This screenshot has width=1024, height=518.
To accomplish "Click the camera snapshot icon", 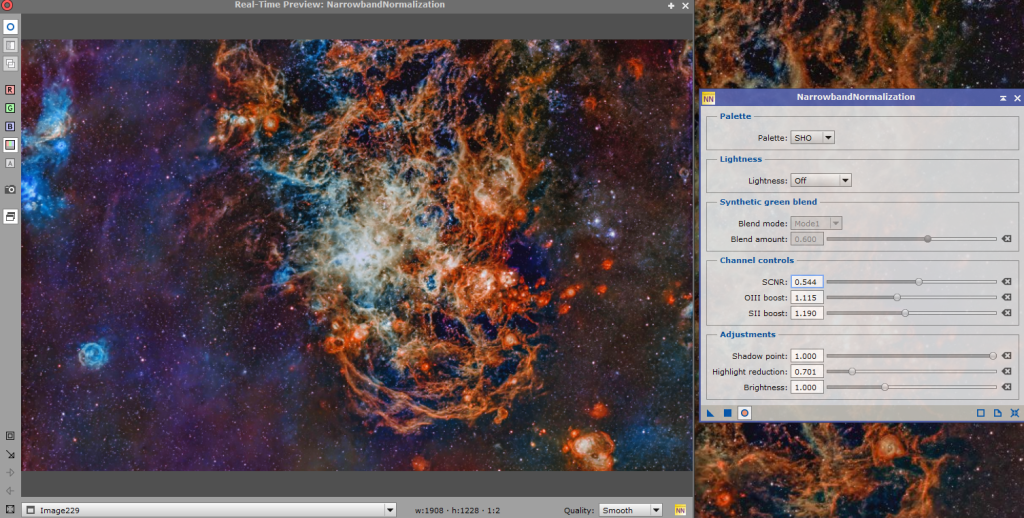I will [10, 189].
